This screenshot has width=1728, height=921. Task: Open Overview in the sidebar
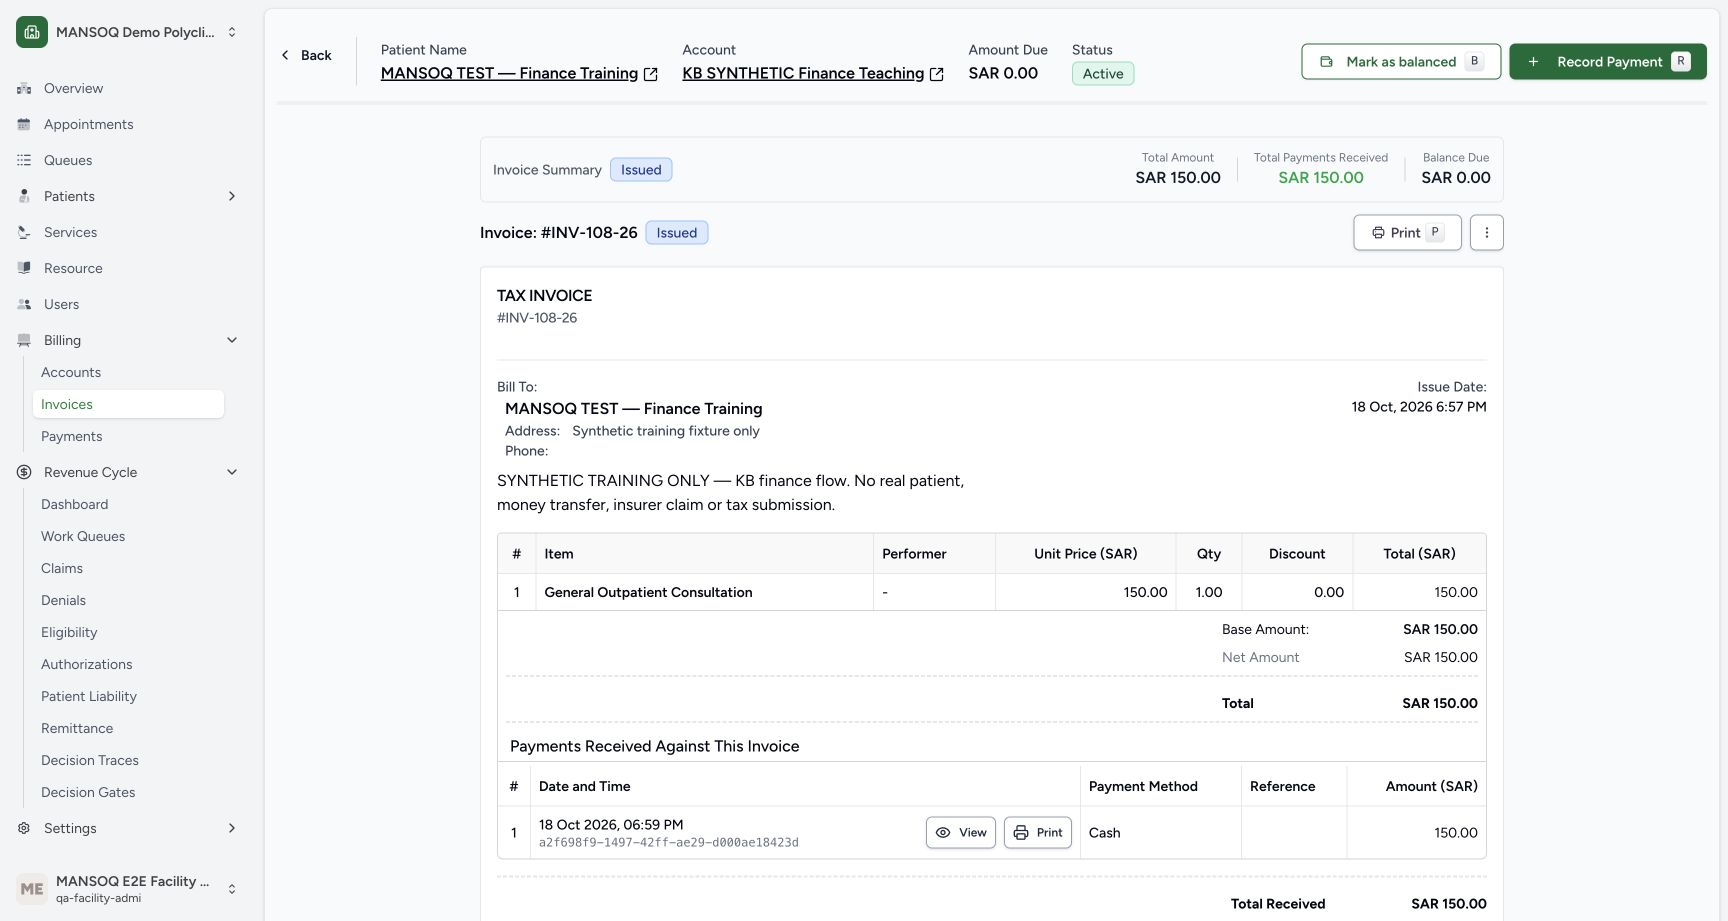[x=73, y=88]
